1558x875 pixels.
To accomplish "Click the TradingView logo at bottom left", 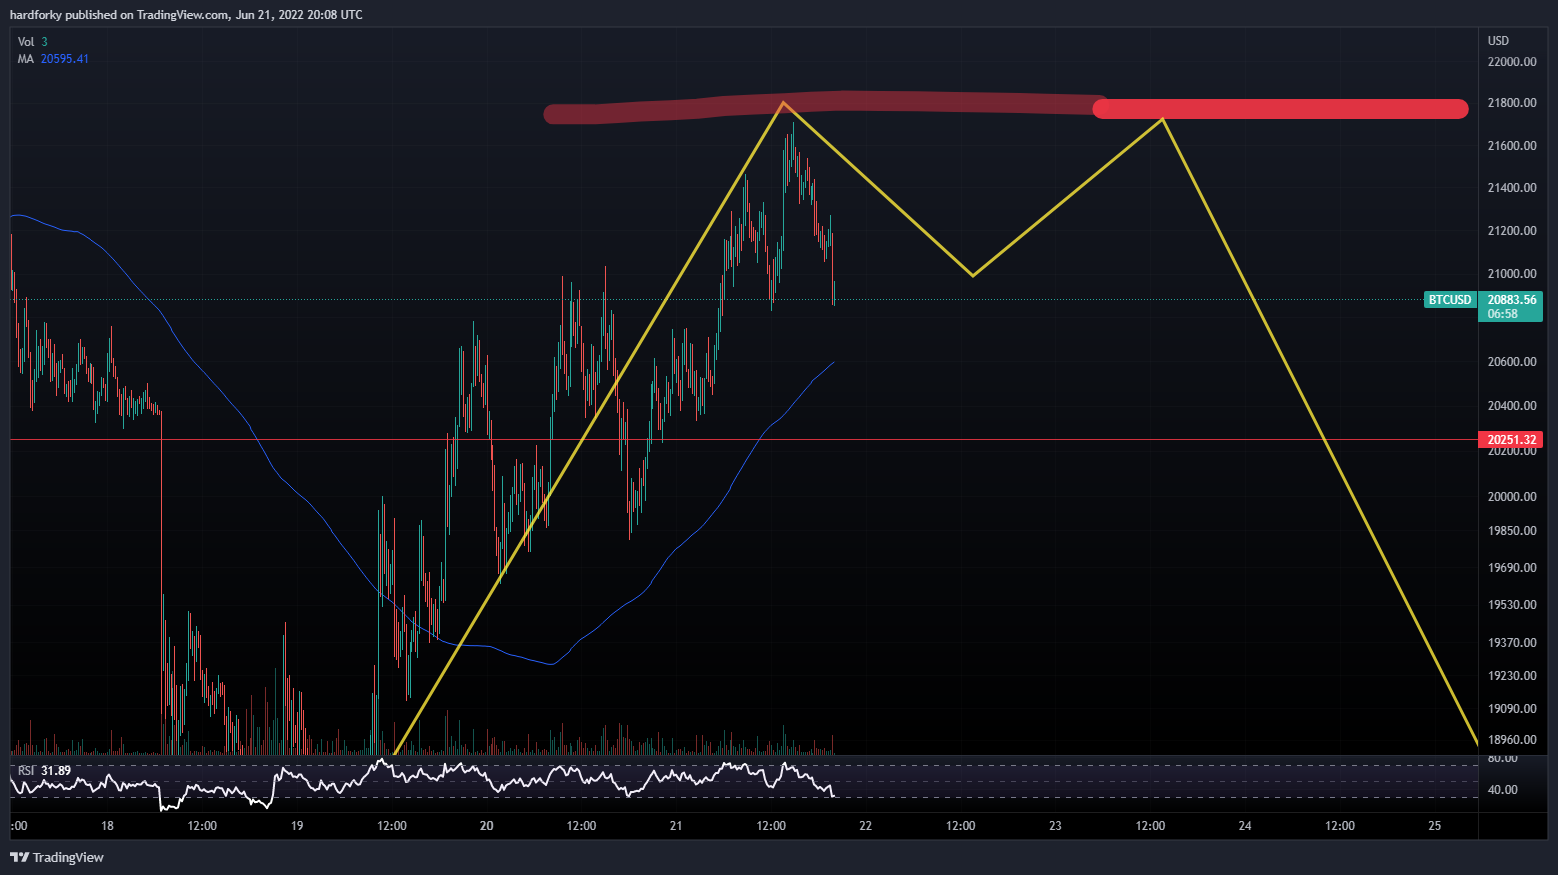I will 57,857.
